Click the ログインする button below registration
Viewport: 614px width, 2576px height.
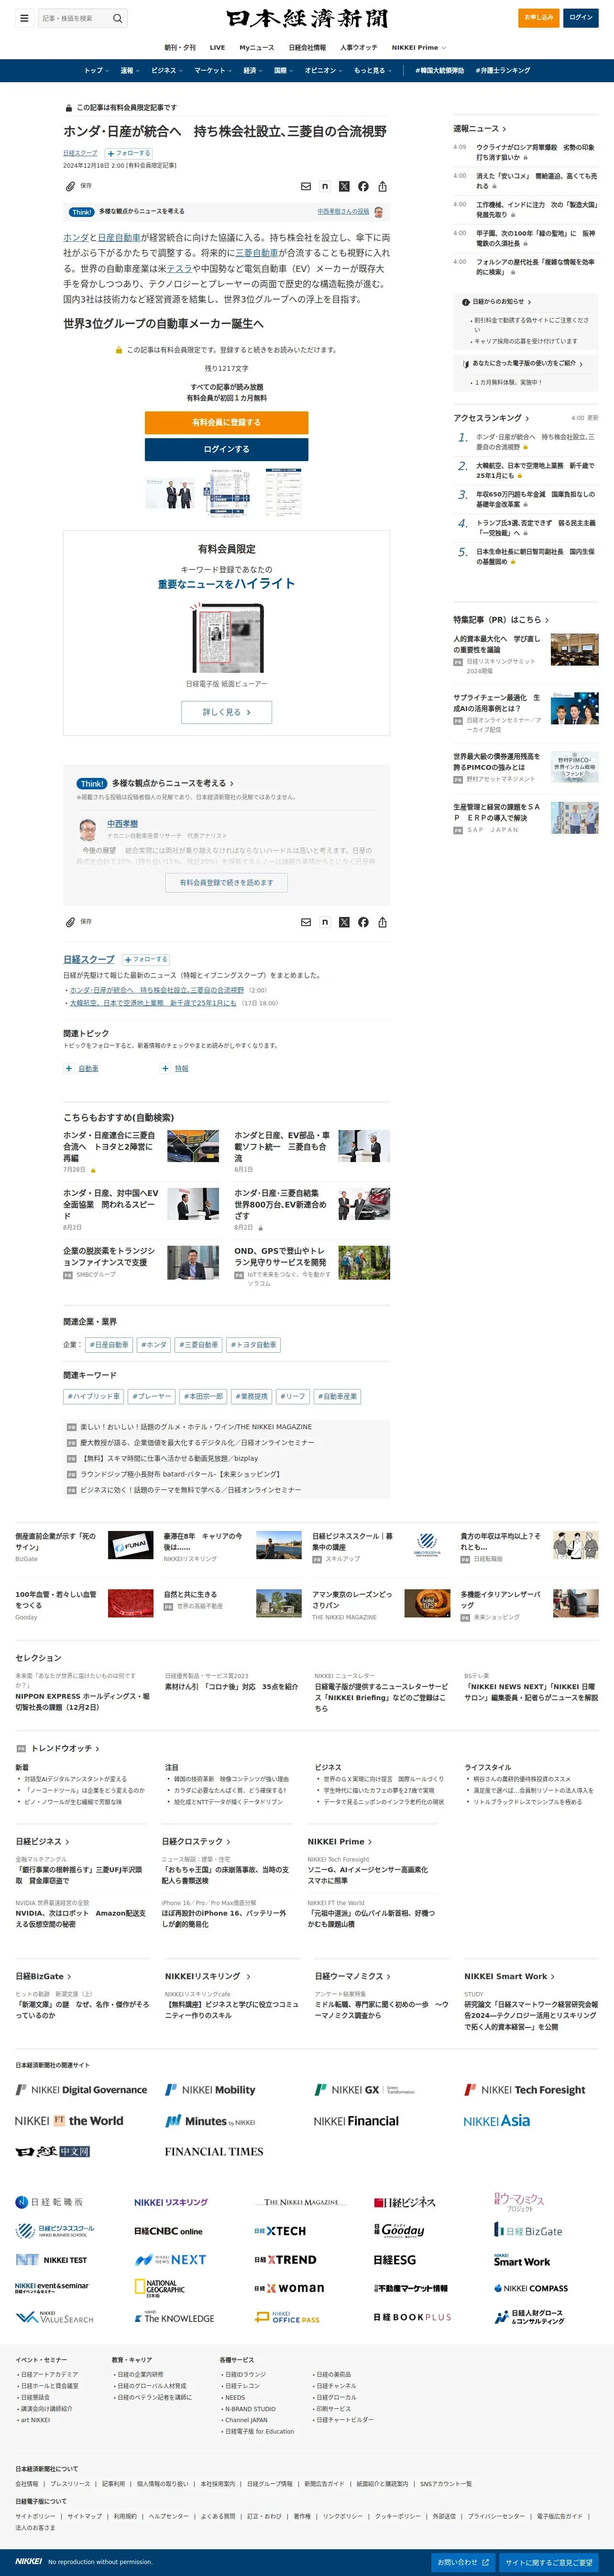(x=226, y=449)
